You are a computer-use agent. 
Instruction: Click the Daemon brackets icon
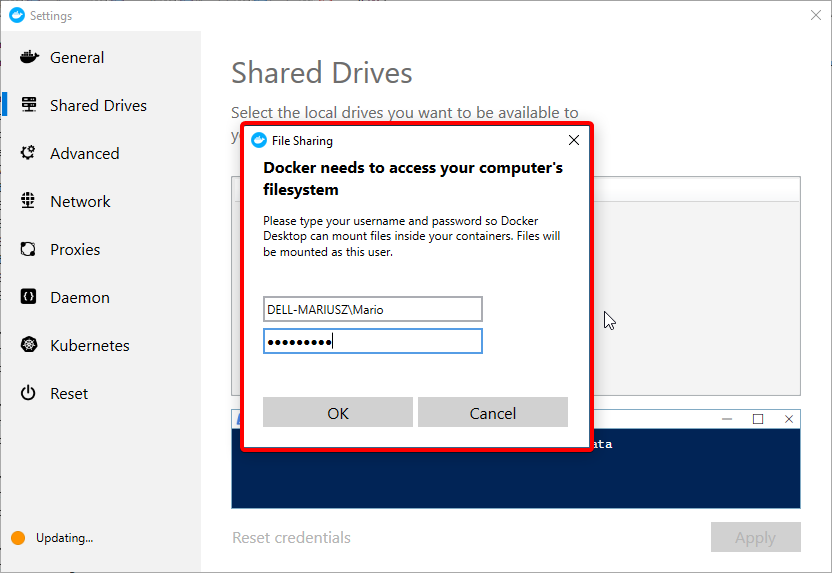point(29,297)
